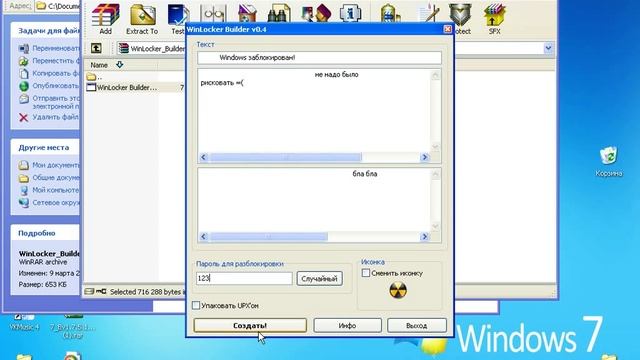Click the disk icon in WinRAR status bar
The image size is (640, 360).
coord(89,291)
